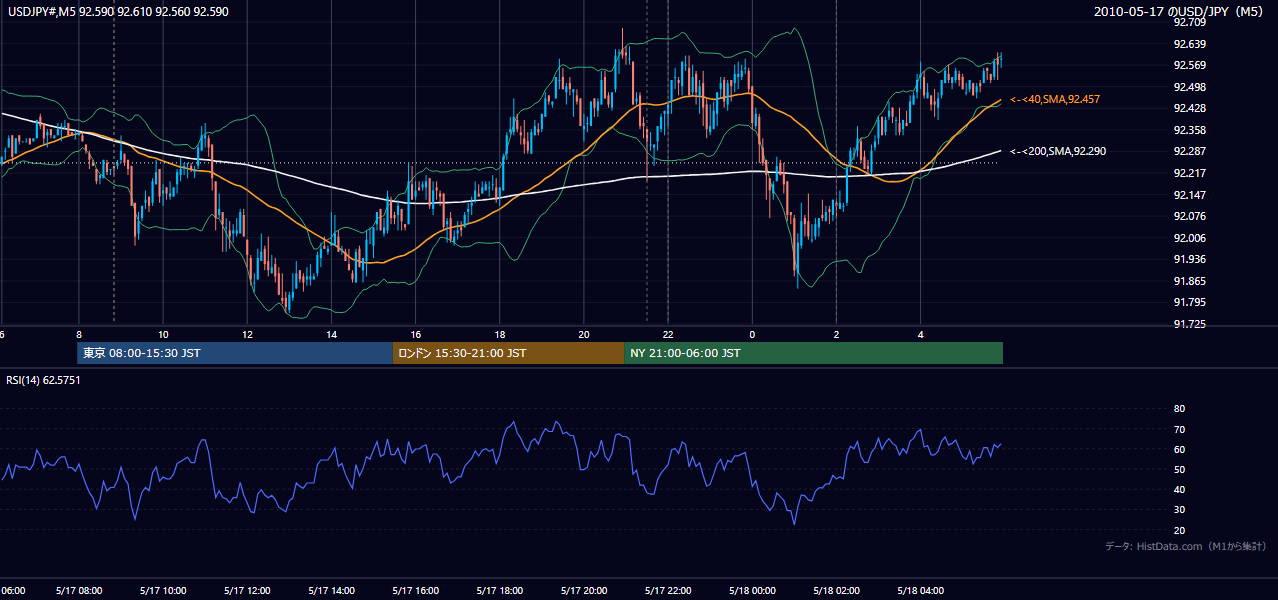Screen dimensions: 1278x600
Task: Click the 5/17 10:00 time axis label
Action: click(163, 591)
